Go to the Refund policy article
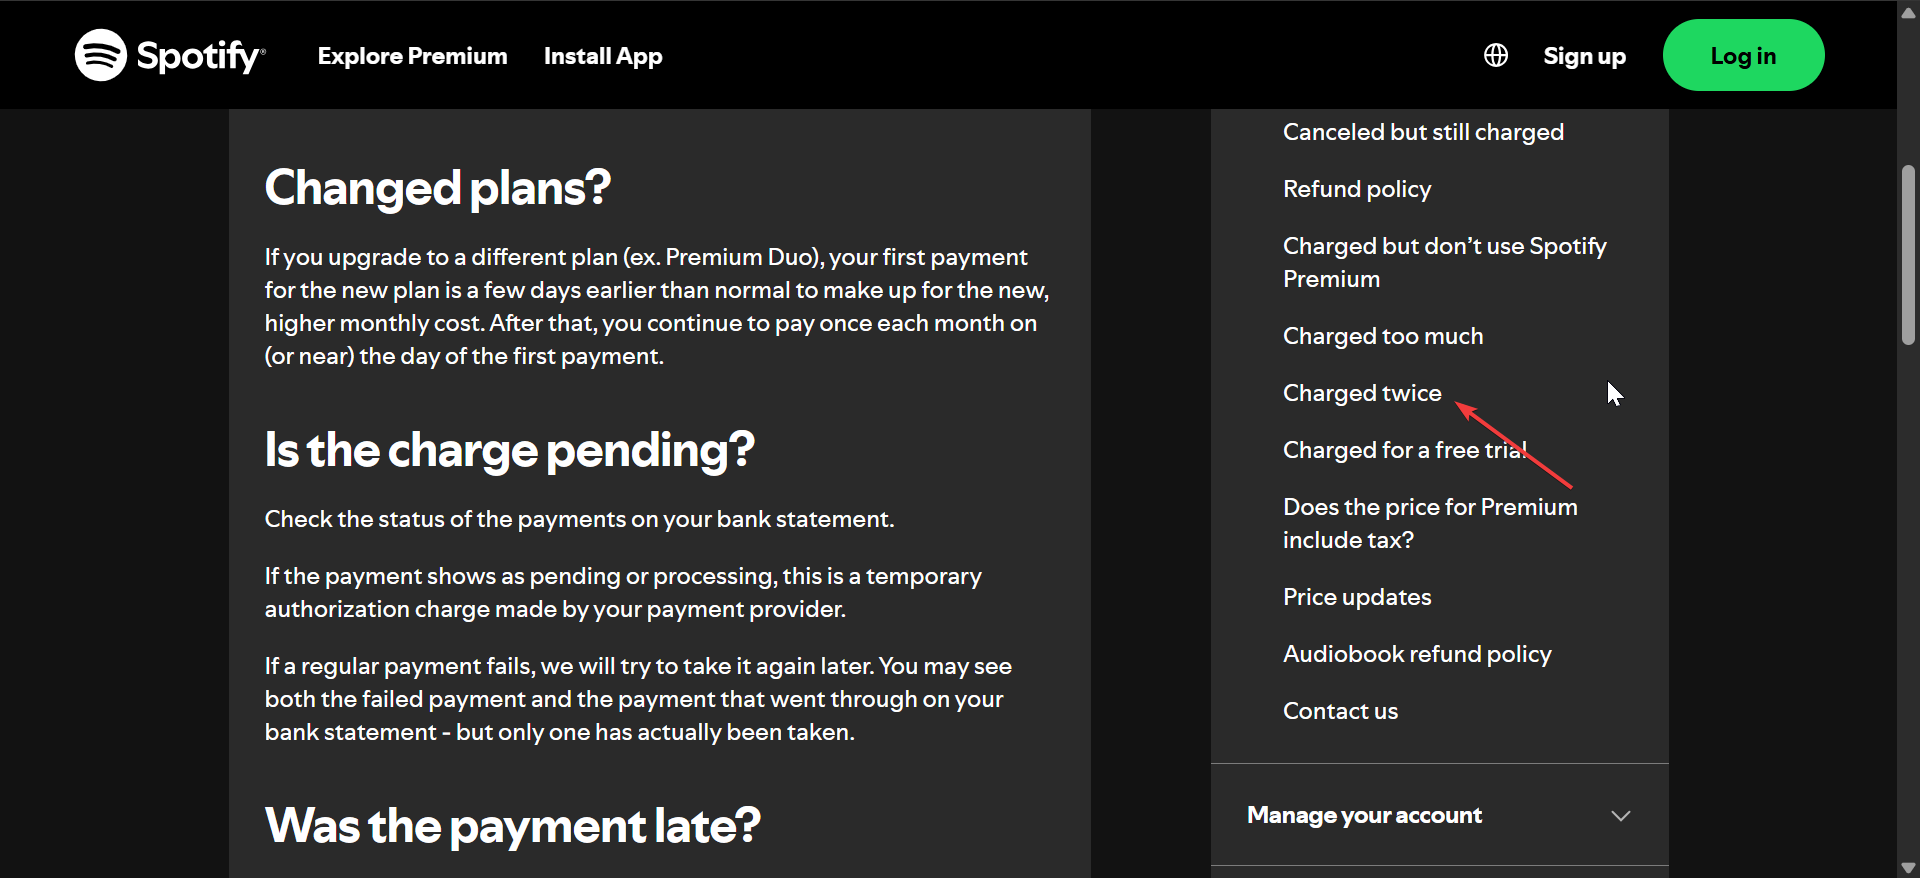Image resolution: width=1920 pixels, height=878 pixels. point(1356,189)
